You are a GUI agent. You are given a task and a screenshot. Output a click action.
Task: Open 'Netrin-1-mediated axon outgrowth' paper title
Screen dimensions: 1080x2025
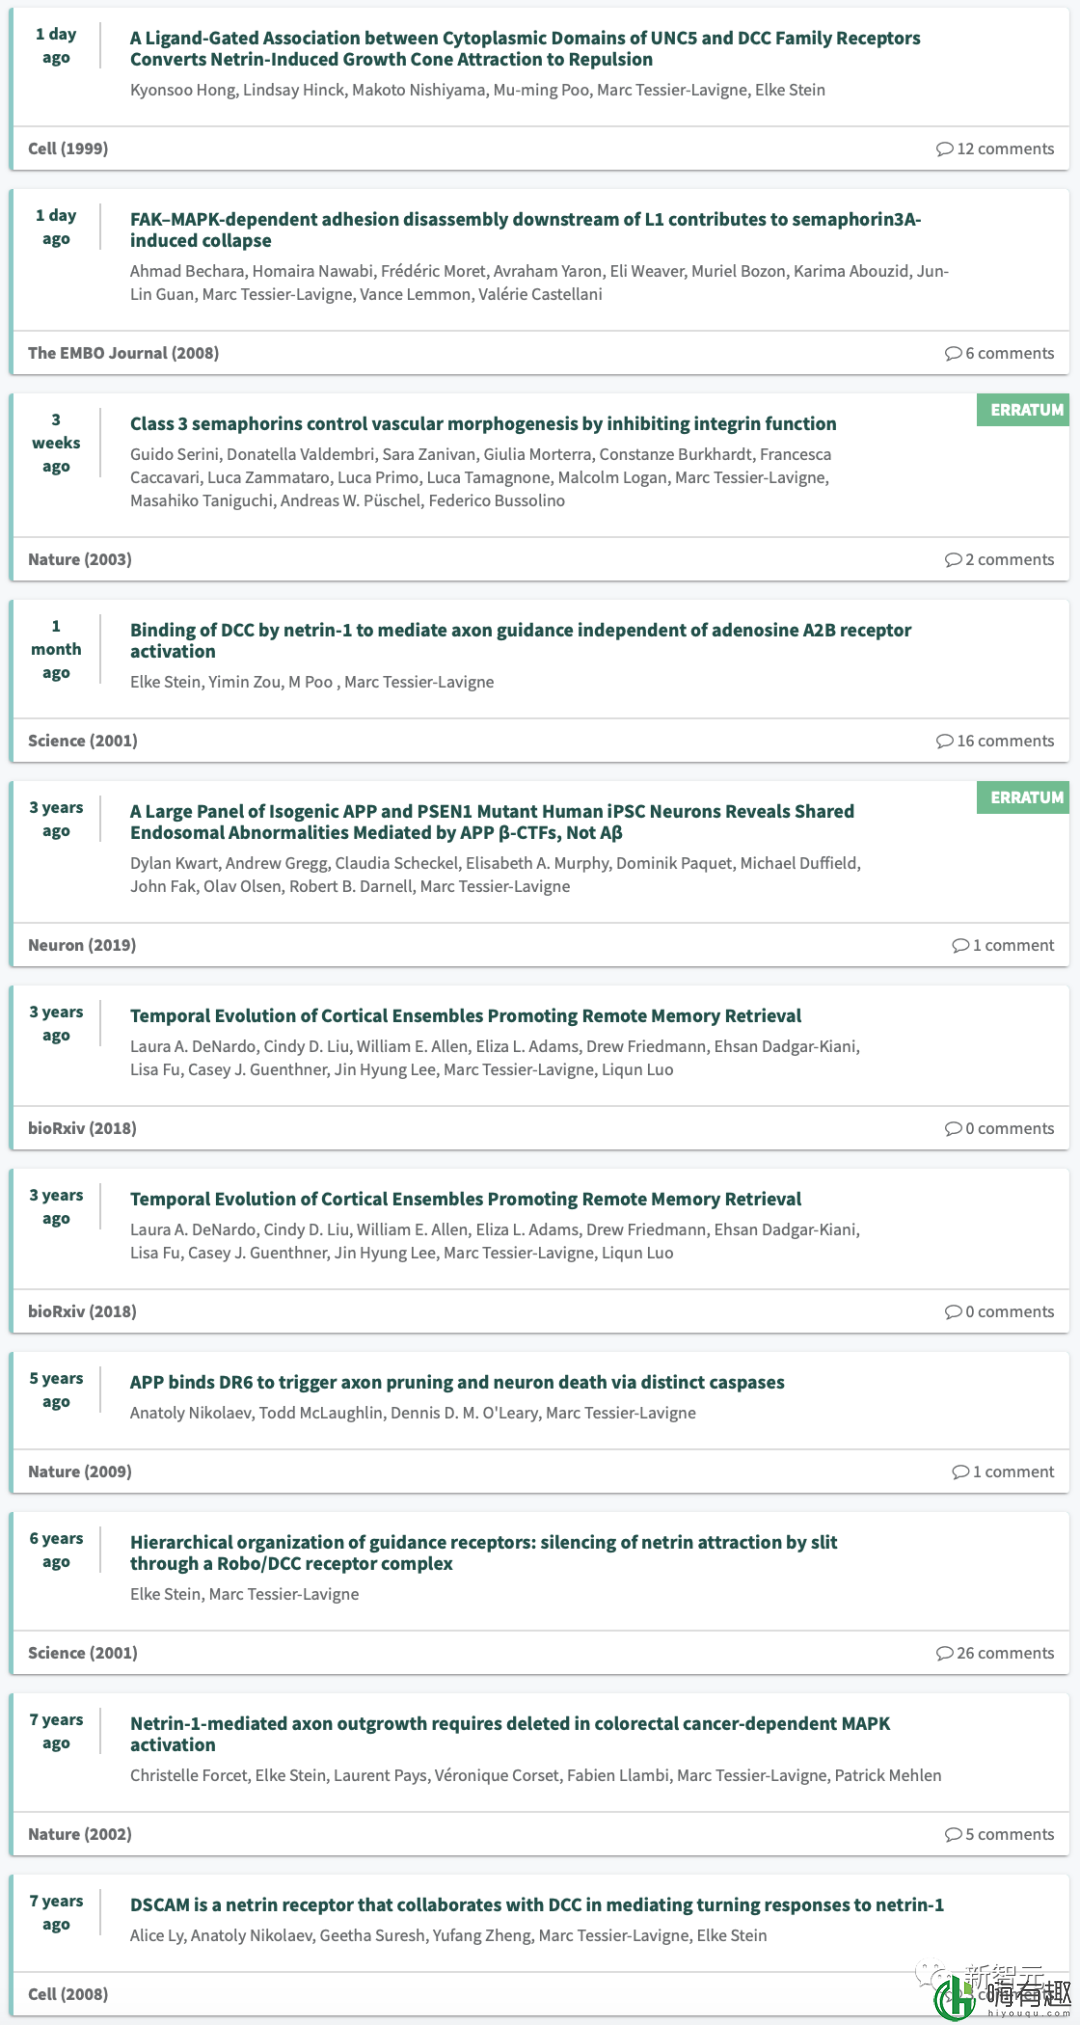click(x=510, y=1734)
